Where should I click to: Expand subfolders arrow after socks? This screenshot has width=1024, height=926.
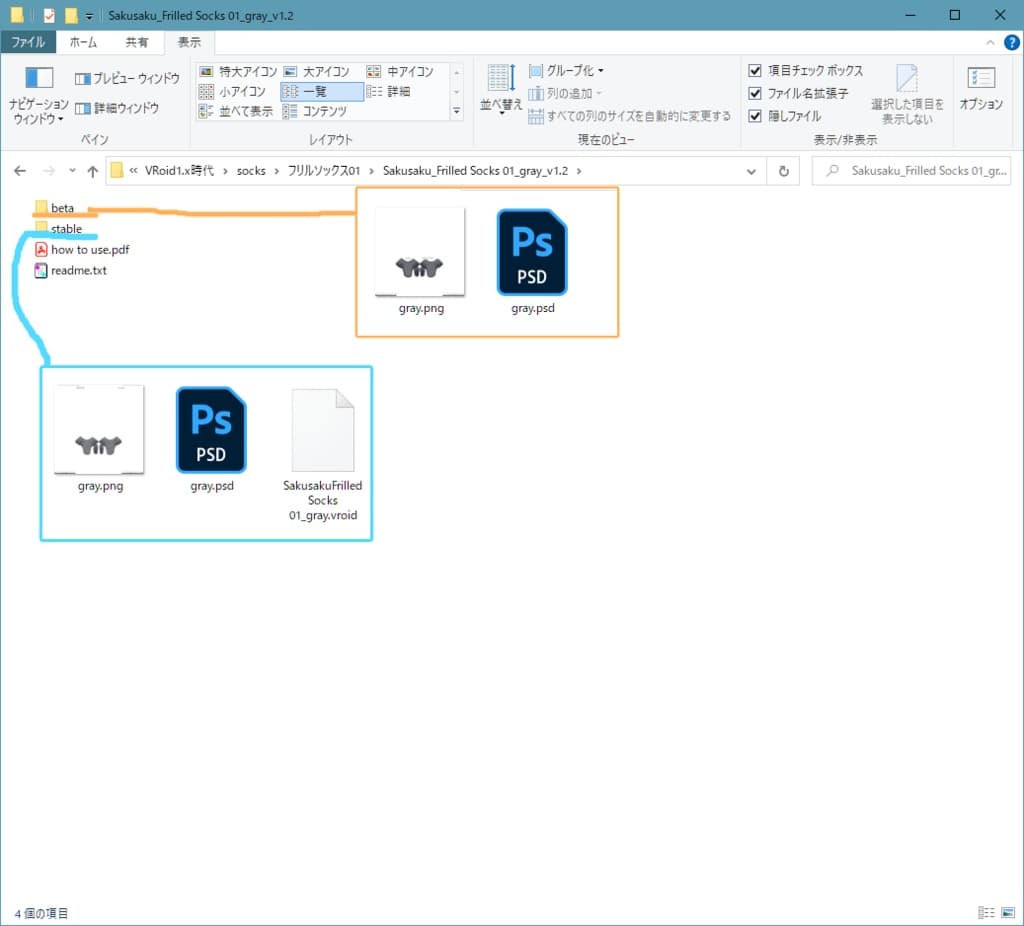click(276, 171)
